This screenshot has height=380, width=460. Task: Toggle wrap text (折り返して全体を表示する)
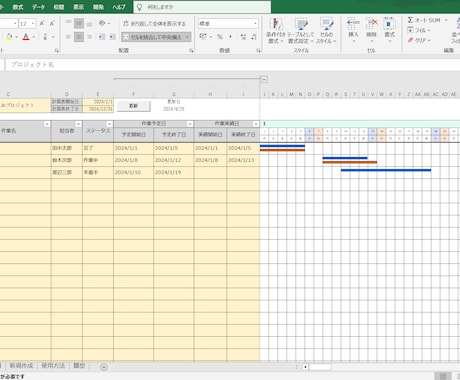[154, 24]
